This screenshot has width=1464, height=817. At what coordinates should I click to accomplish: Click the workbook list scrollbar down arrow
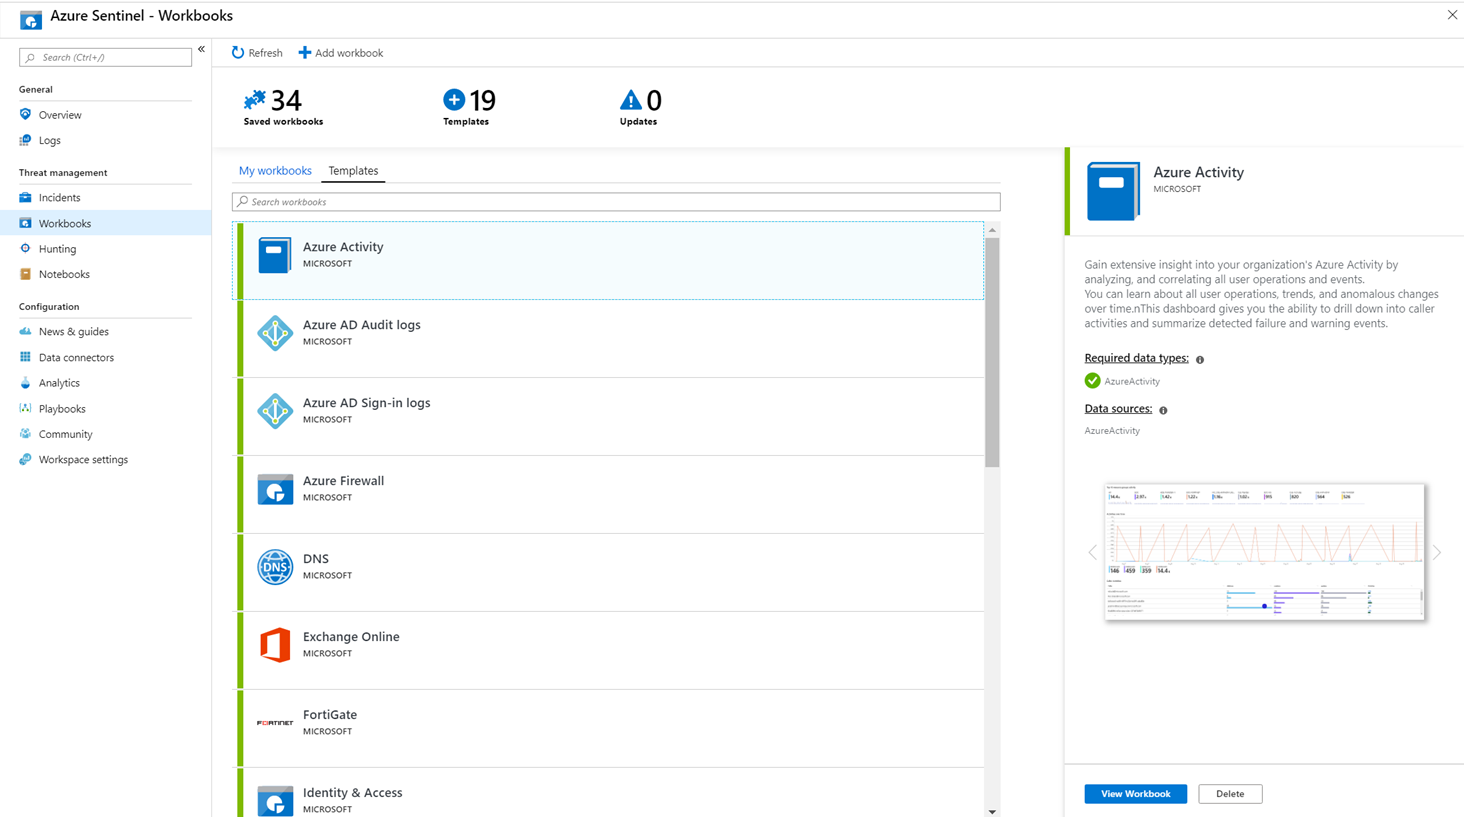pyautogui.click(x=992, y=811)
